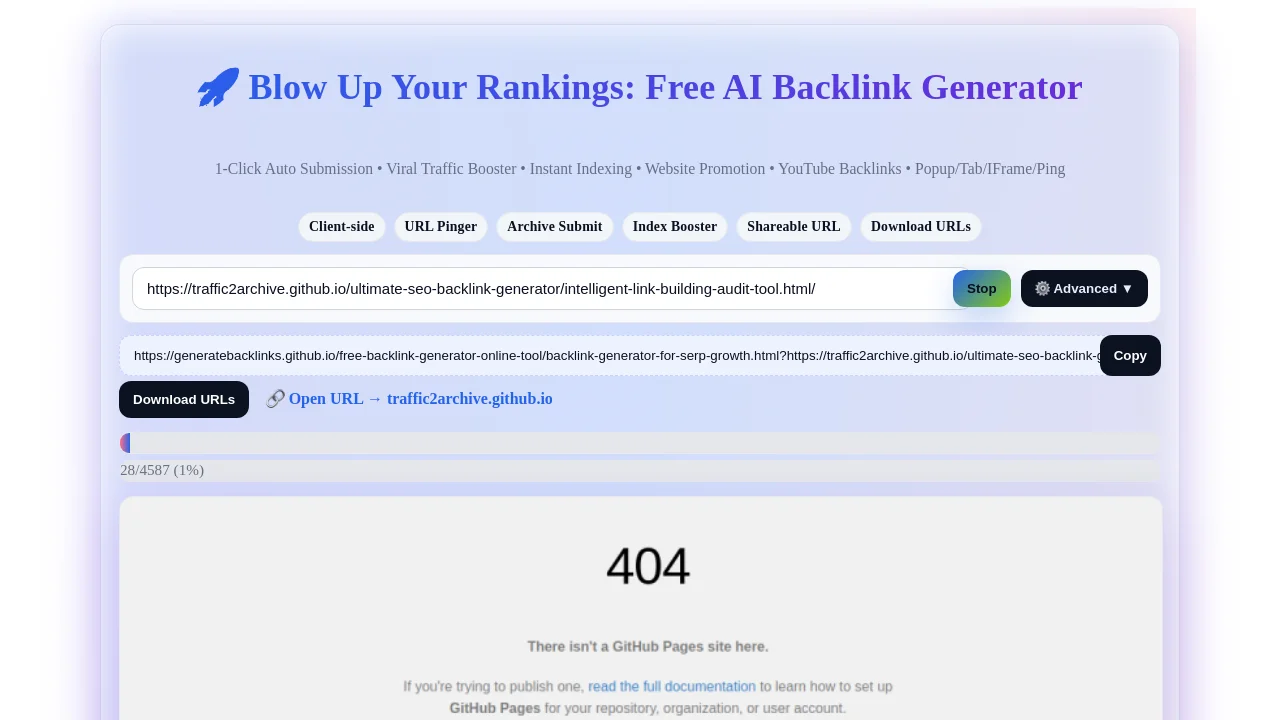This screenshot has width=1280, height=720.
Task: Expand the Advanced options dropdown
Action: [1084, 289]
